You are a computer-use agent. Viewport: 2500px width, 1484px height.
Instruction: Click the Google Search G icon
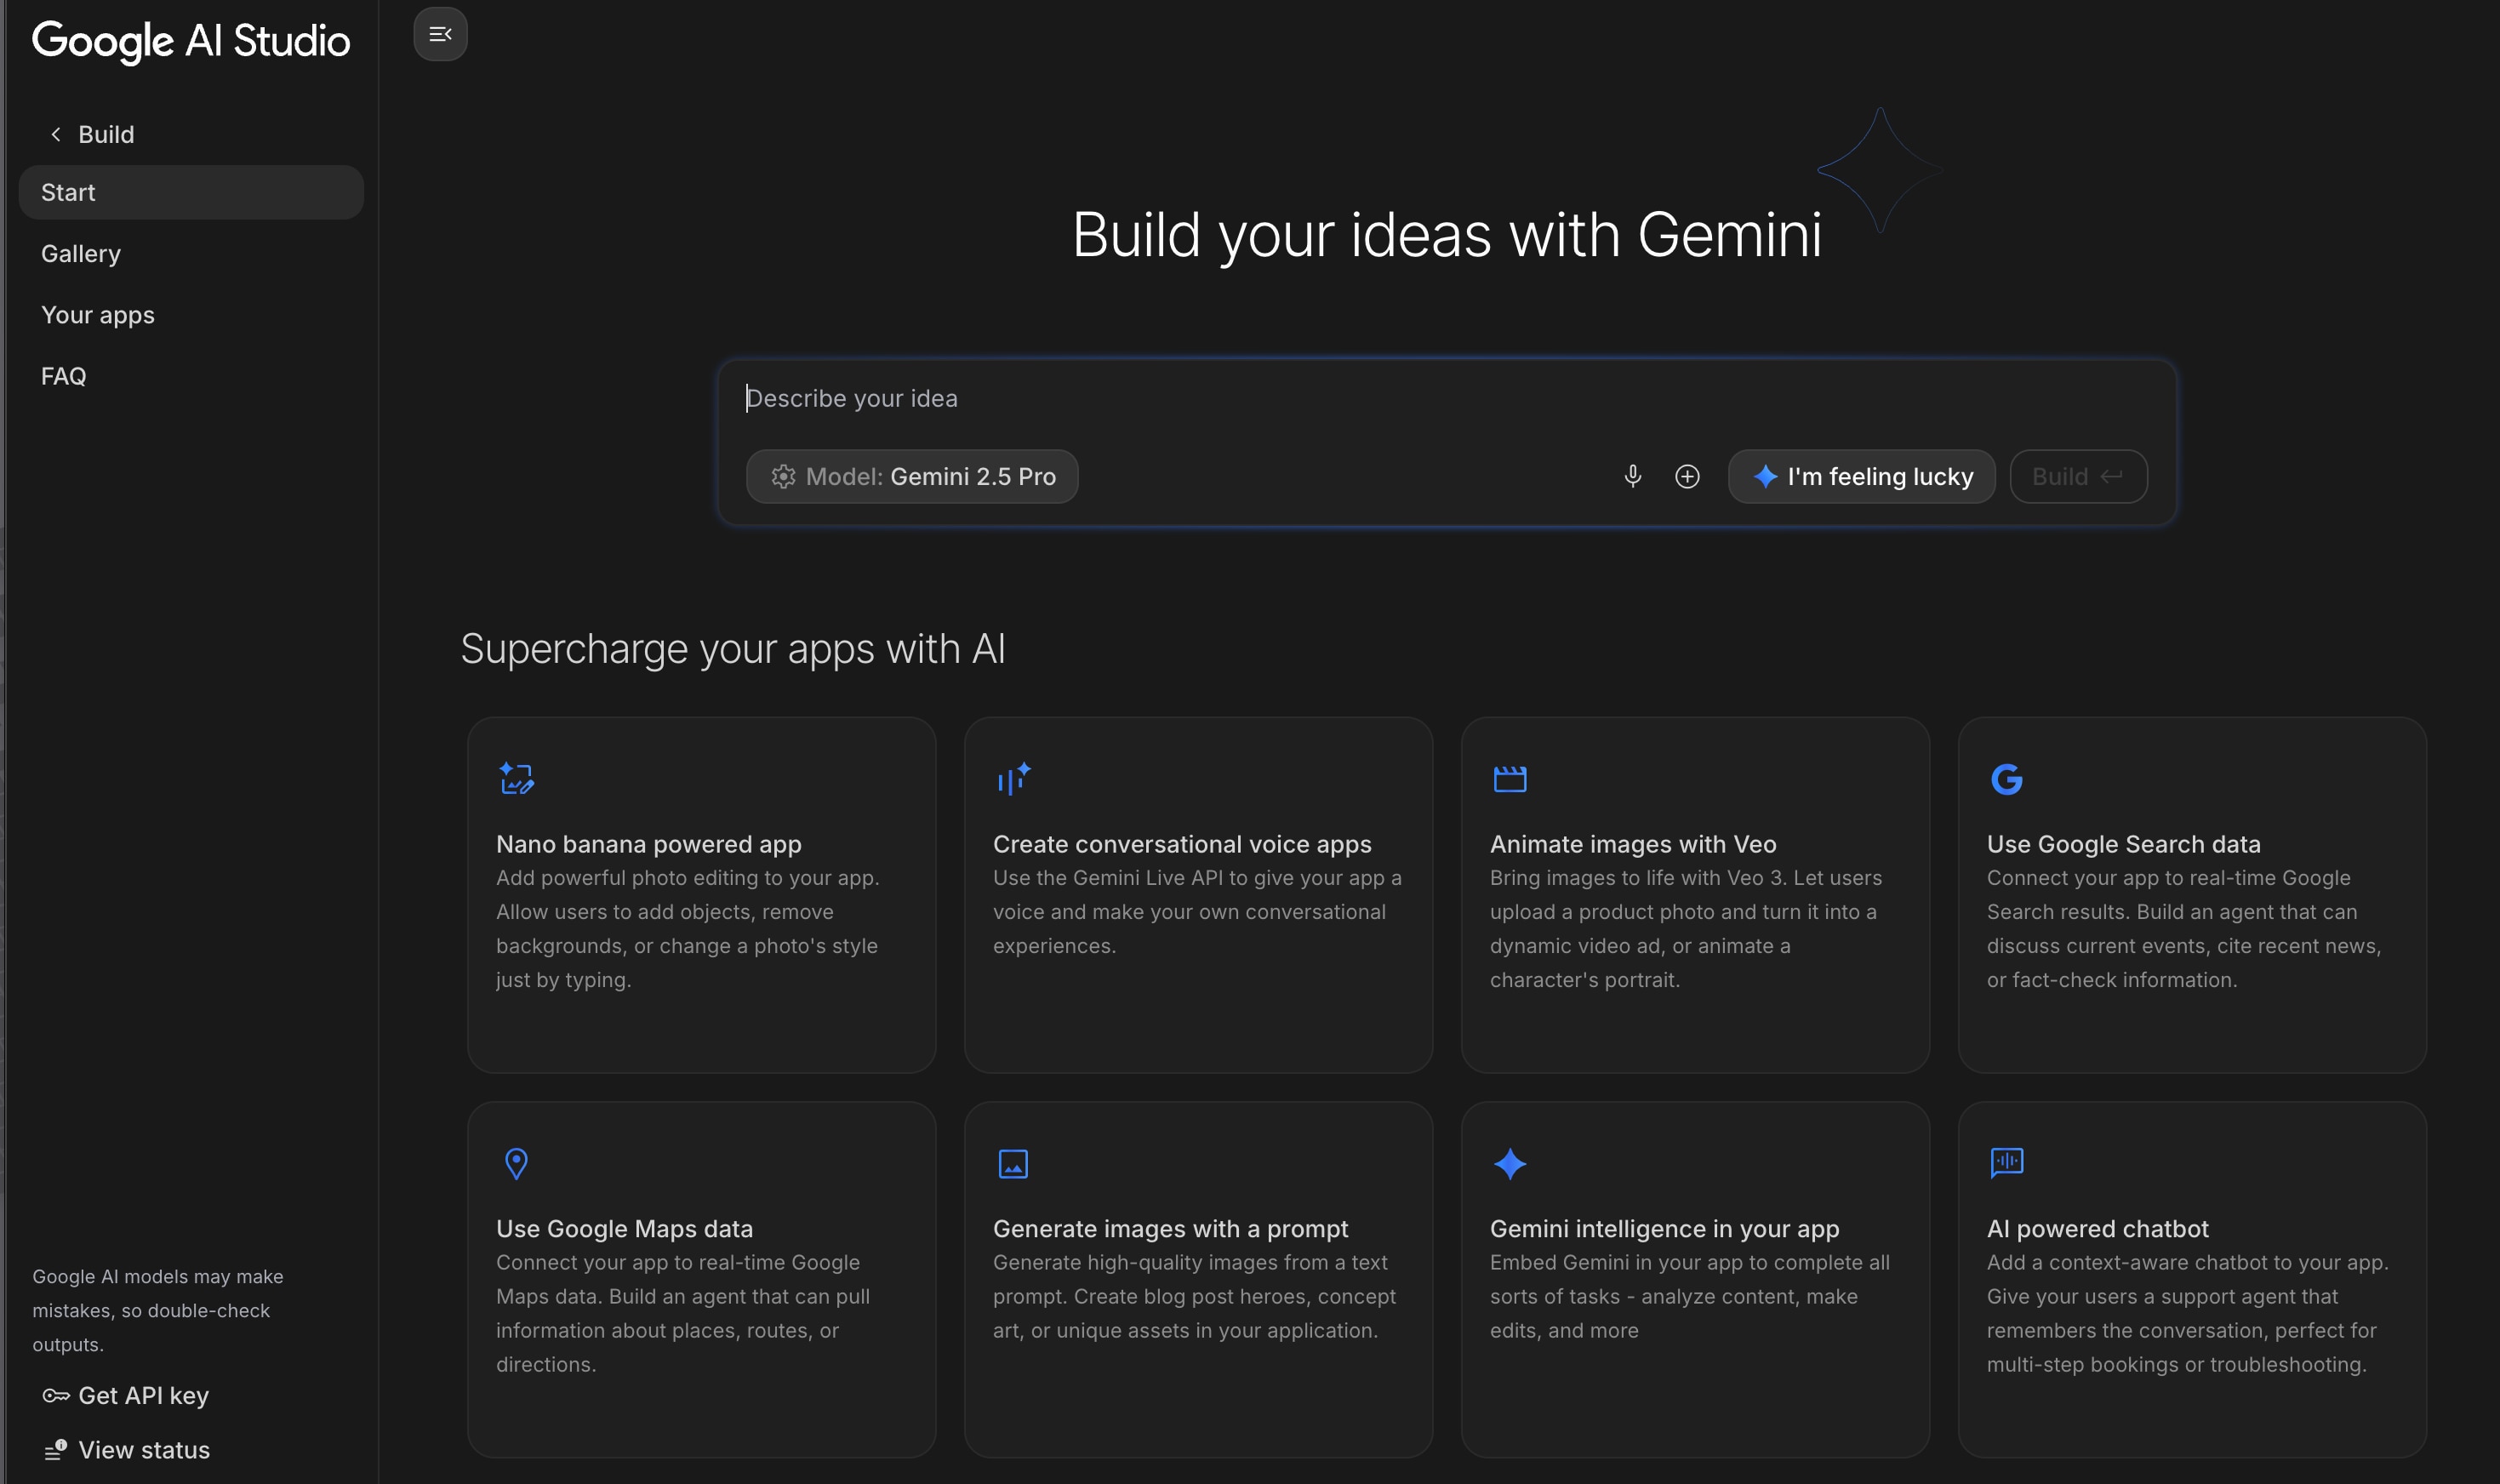pyautogui.click(x=2006, y=778)
